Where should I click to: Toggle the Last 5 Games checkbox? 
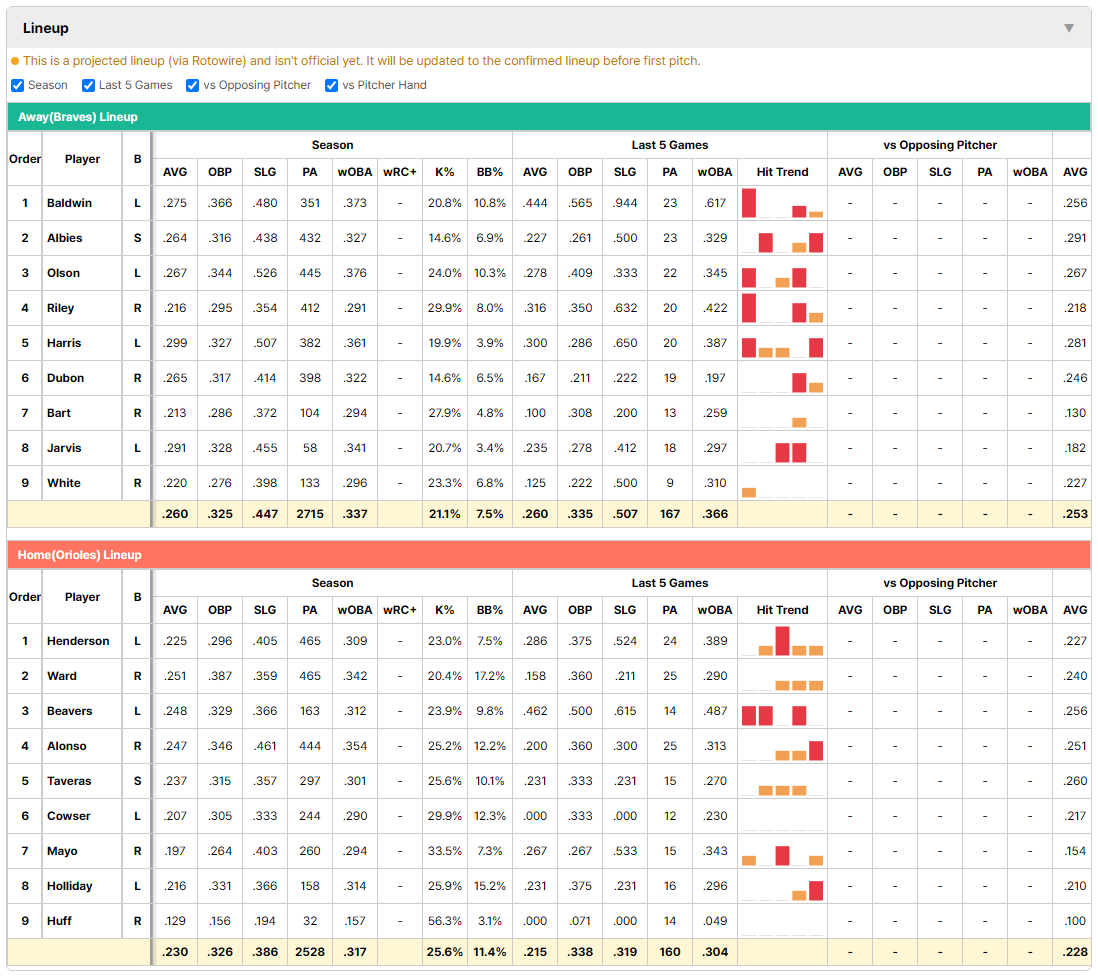tap(88, 85)
